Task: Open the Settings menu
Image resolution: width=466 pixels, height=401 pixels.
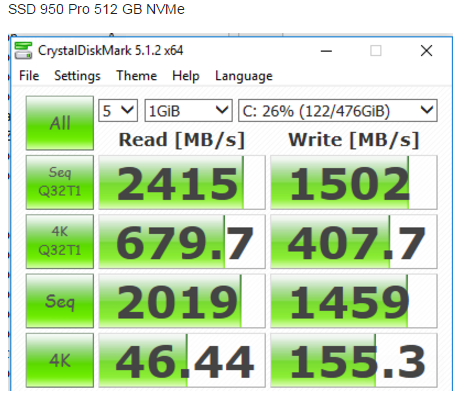Action: click(77, 76)
